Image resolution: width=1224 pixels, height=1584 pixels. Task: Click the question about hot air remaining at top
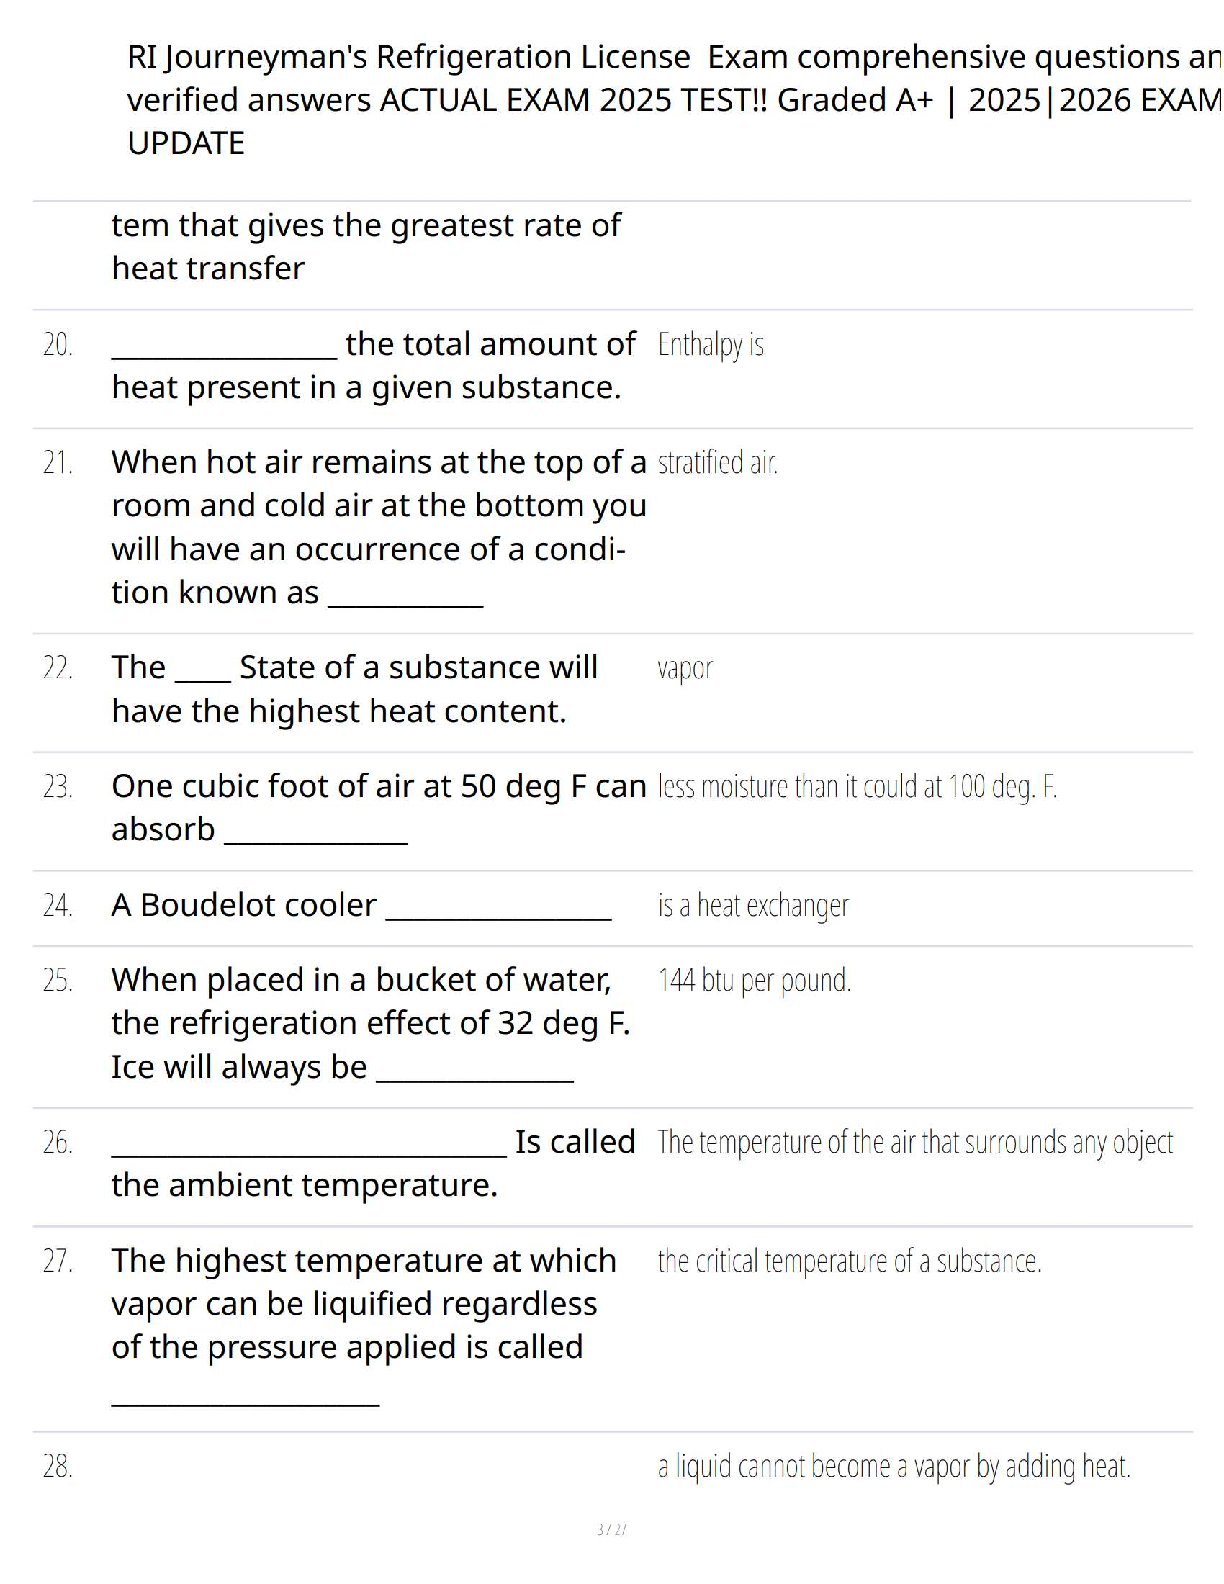[x=378, y=527]
